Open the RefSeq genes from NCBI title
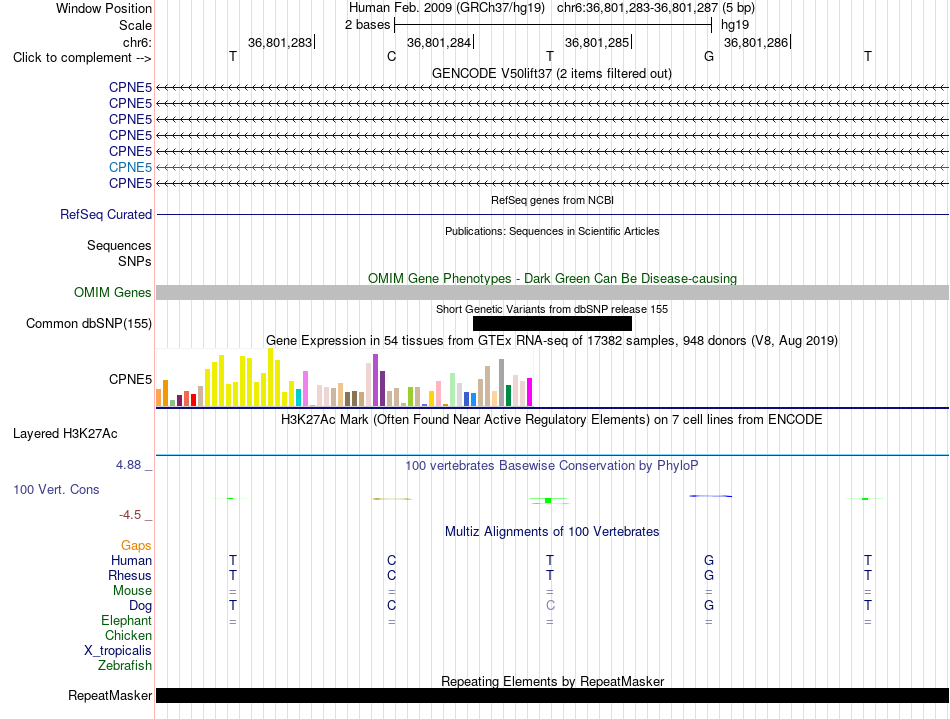 click(552, 200)
